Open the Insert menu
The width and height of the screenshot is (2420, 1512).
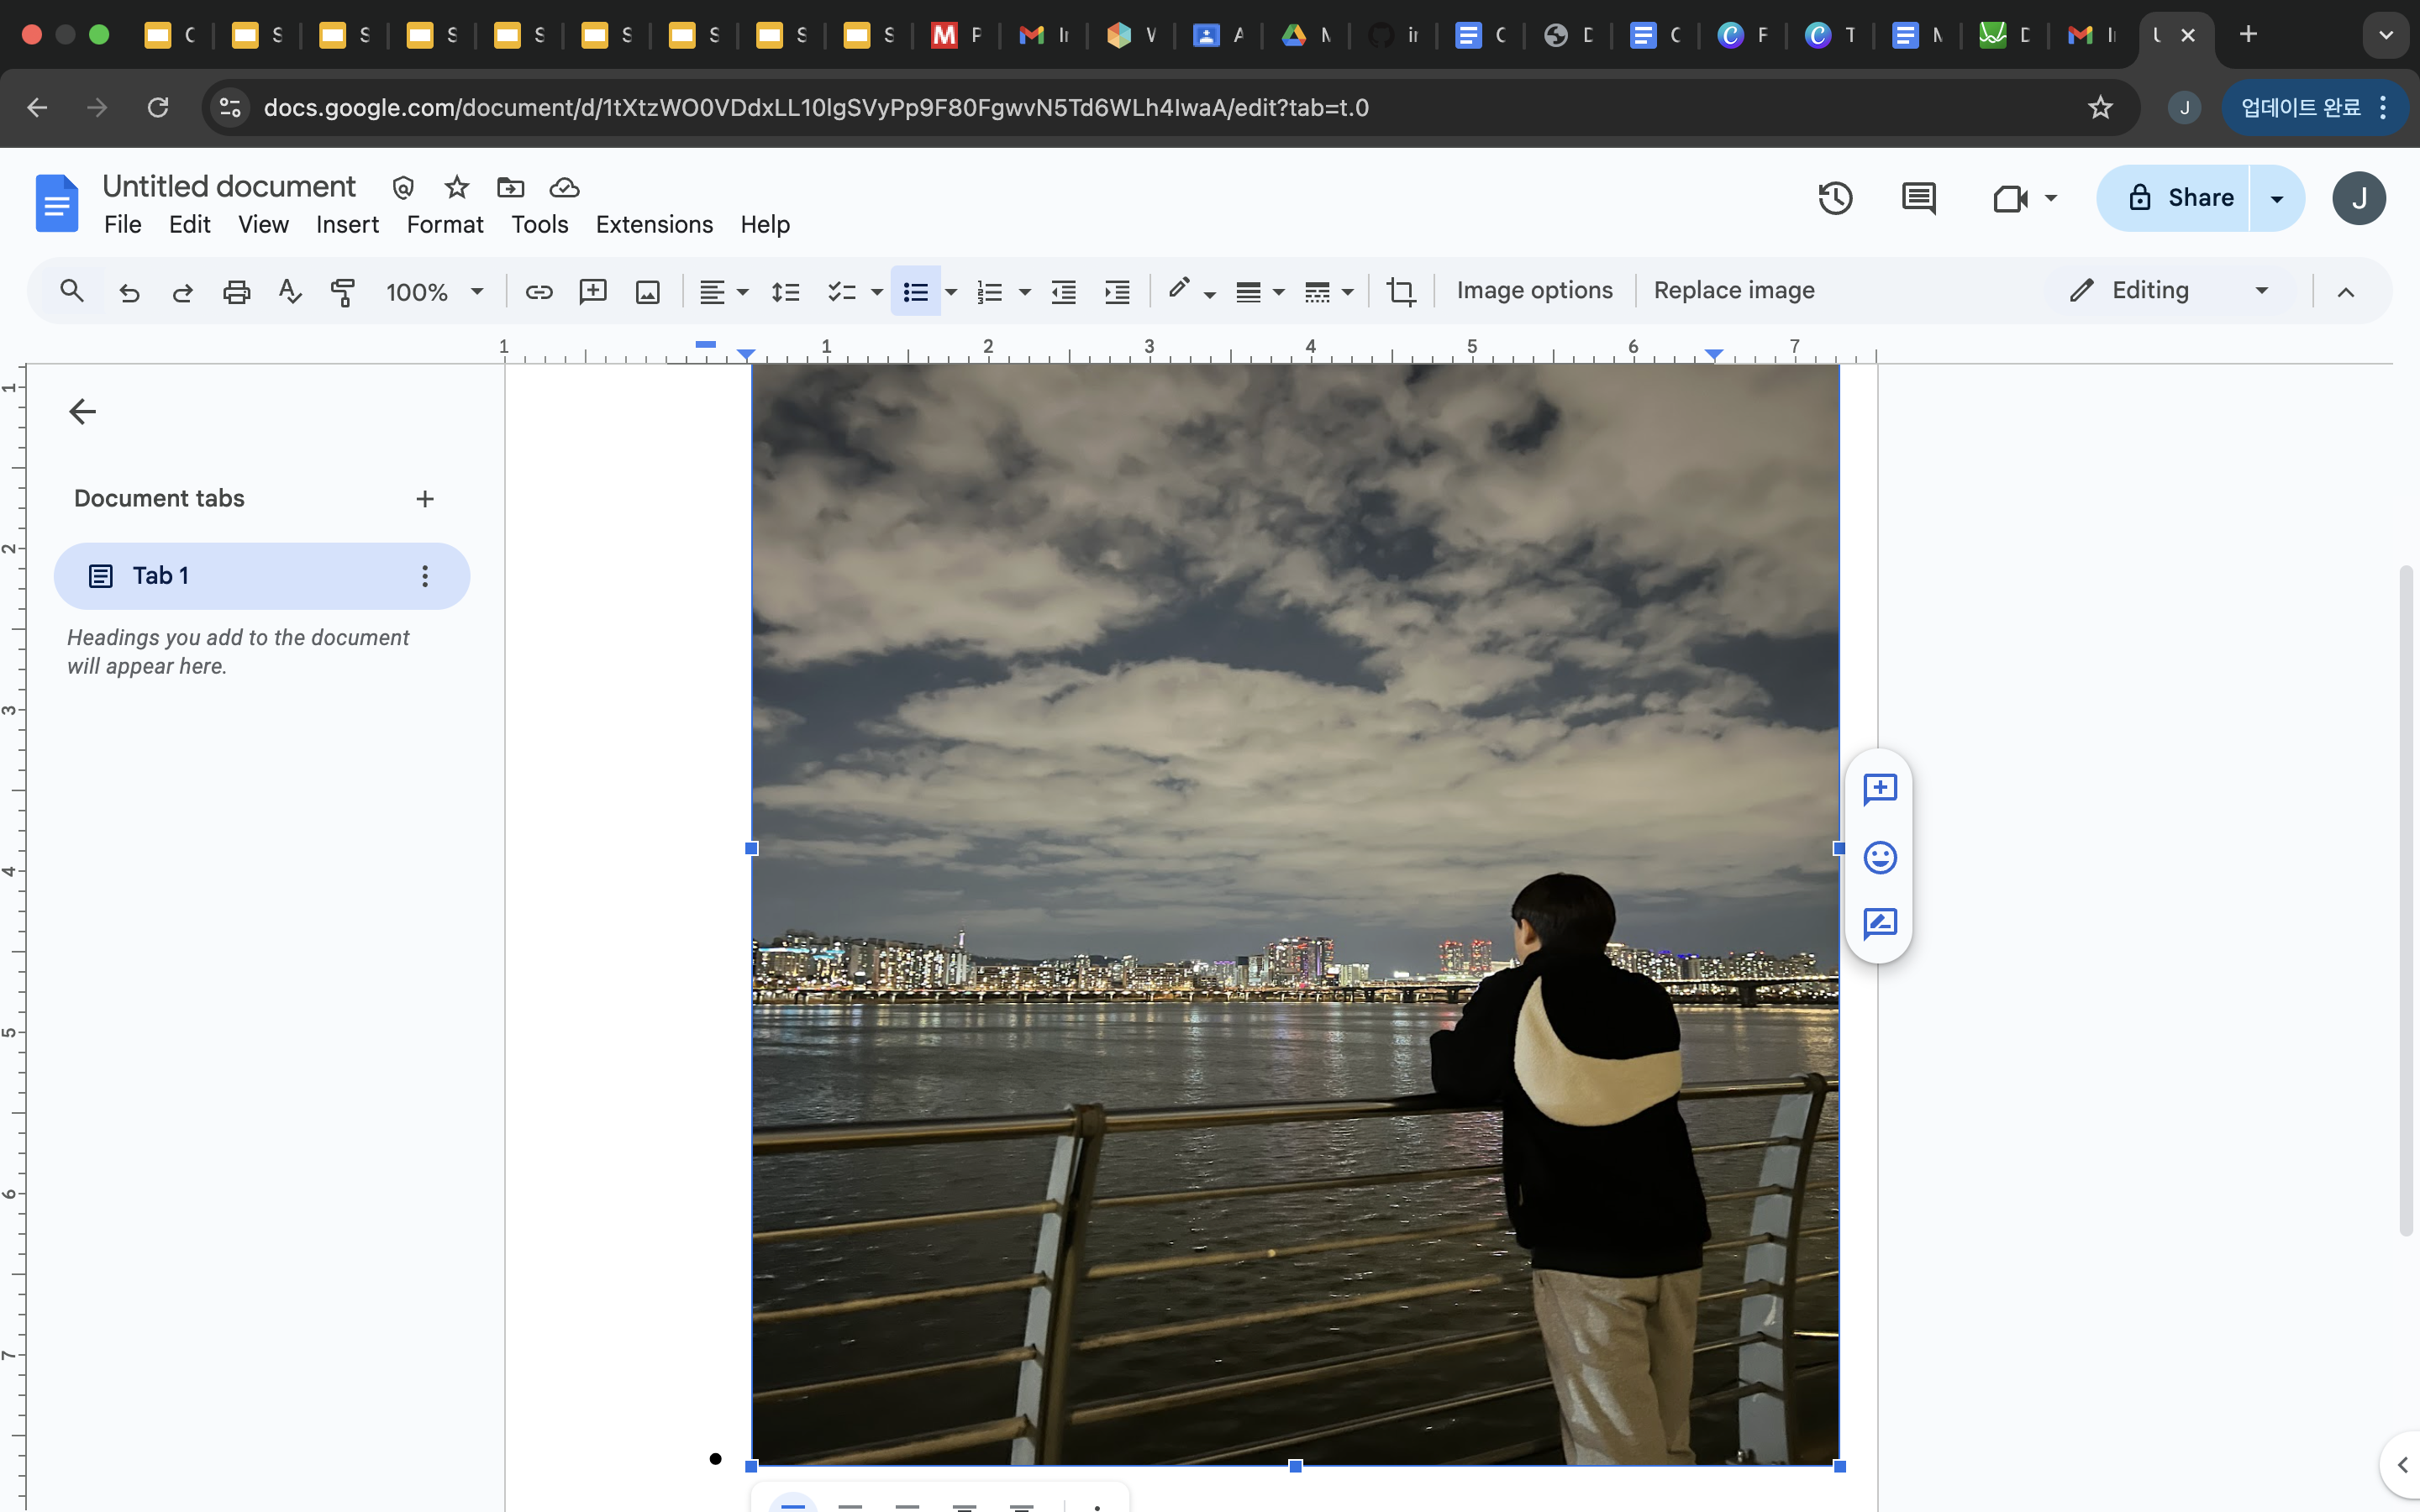pyautogui.click(x=347, y=224)
